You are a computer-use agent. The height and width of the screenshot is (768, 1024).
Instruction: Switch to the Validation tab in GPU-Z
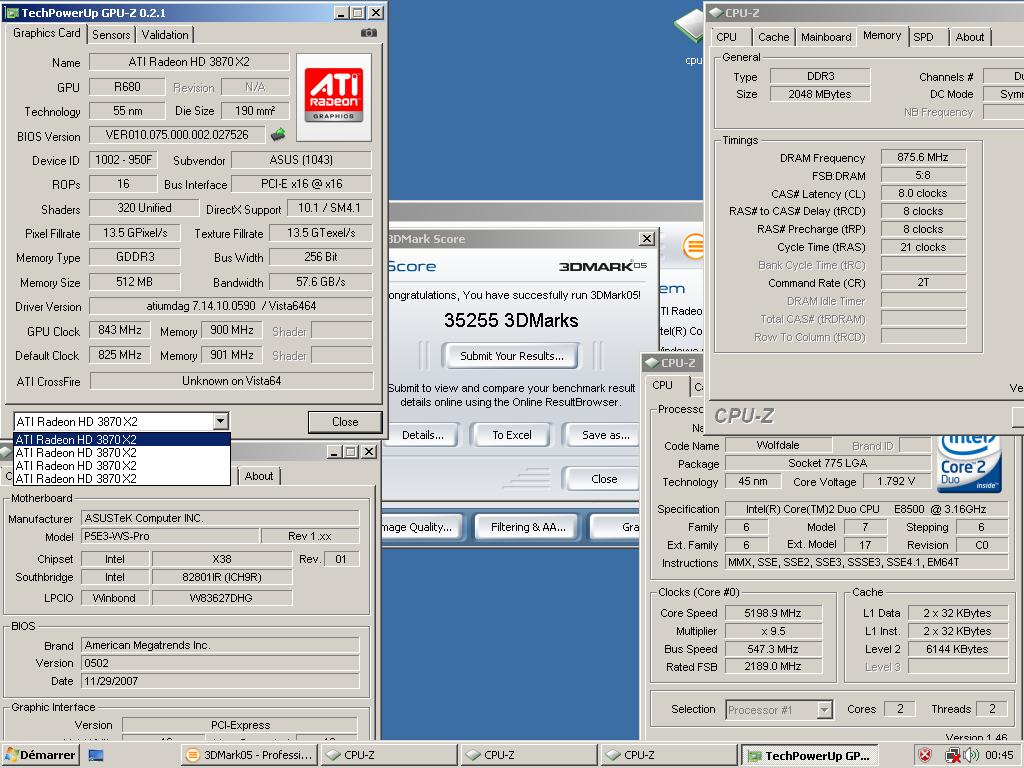click(x=165, y=35)
